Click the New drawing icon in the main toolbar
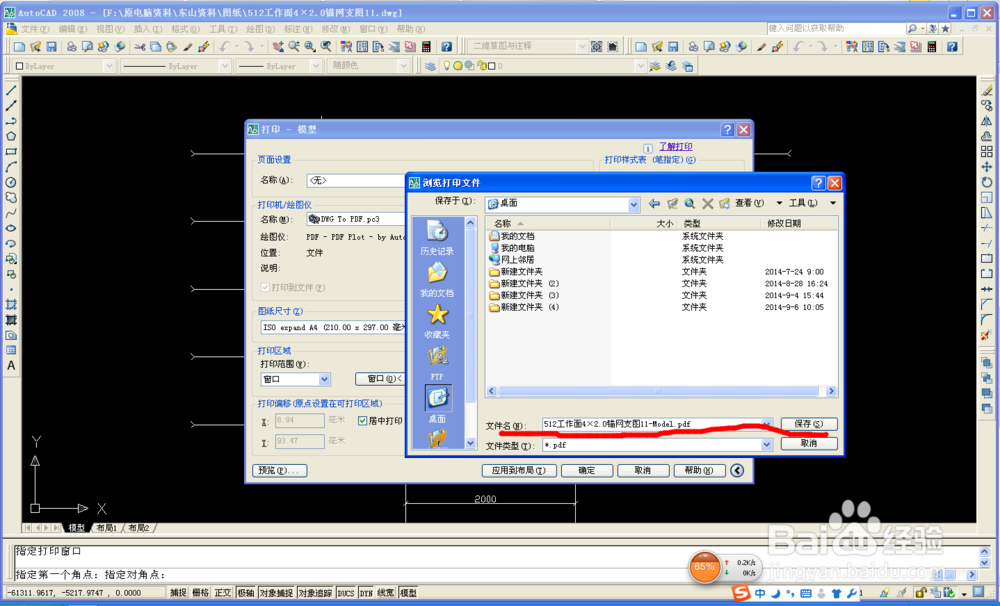 (x=19, y=47)
